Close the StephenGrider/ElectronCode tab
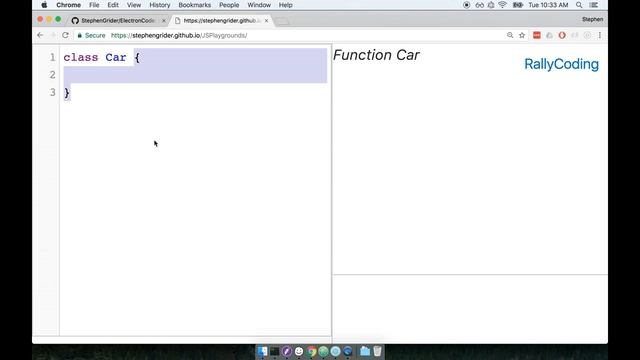 (x=164, y=20)
